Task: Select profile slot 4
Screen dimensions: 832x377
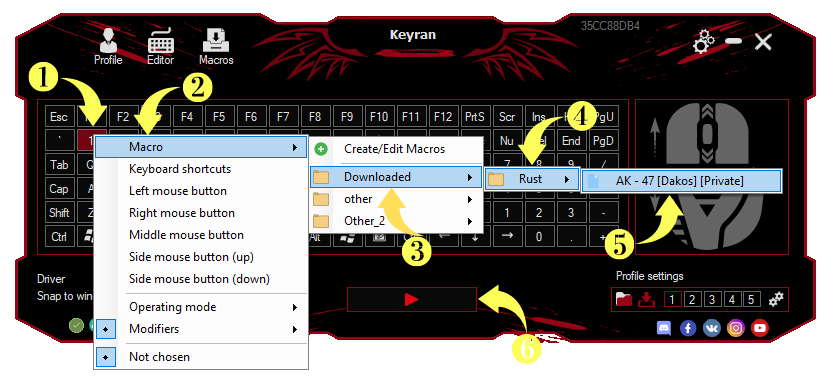Action: tap(732, 299)
